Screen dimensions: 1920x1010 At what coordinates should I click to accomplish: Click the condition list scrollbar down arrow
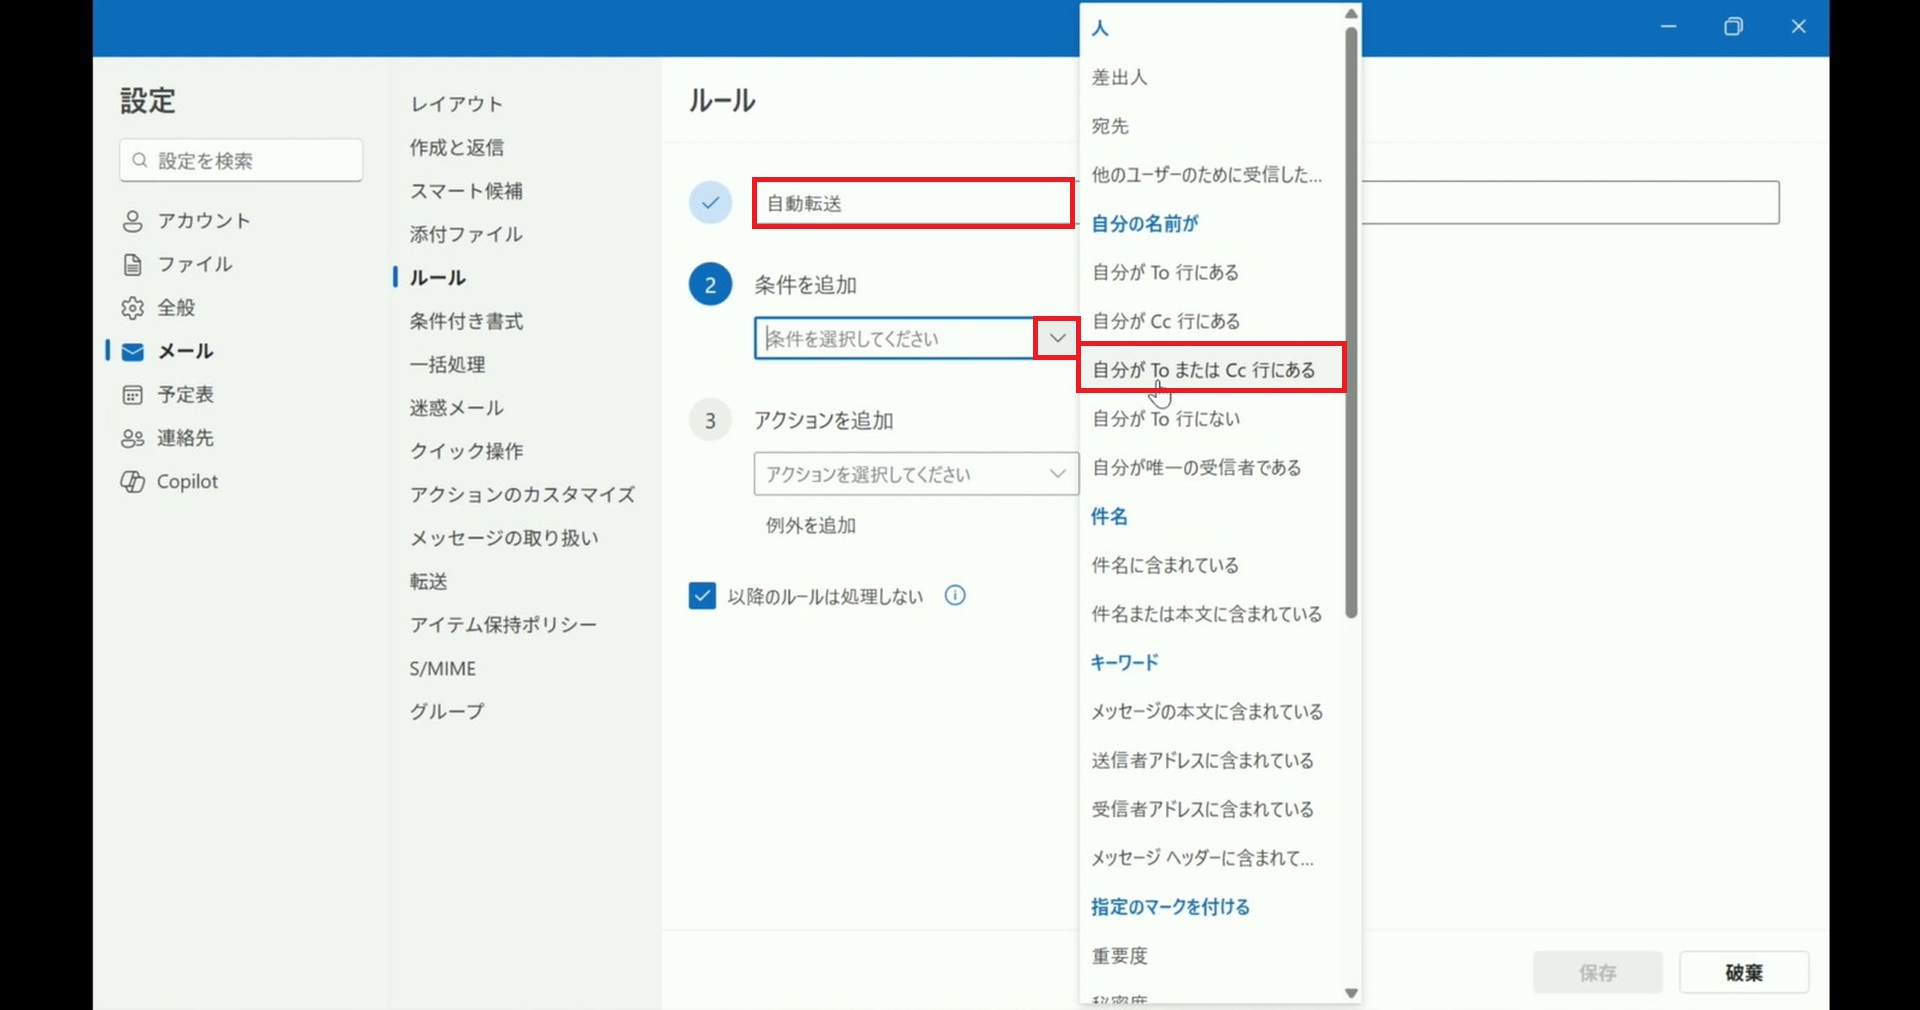(1351, 993)
